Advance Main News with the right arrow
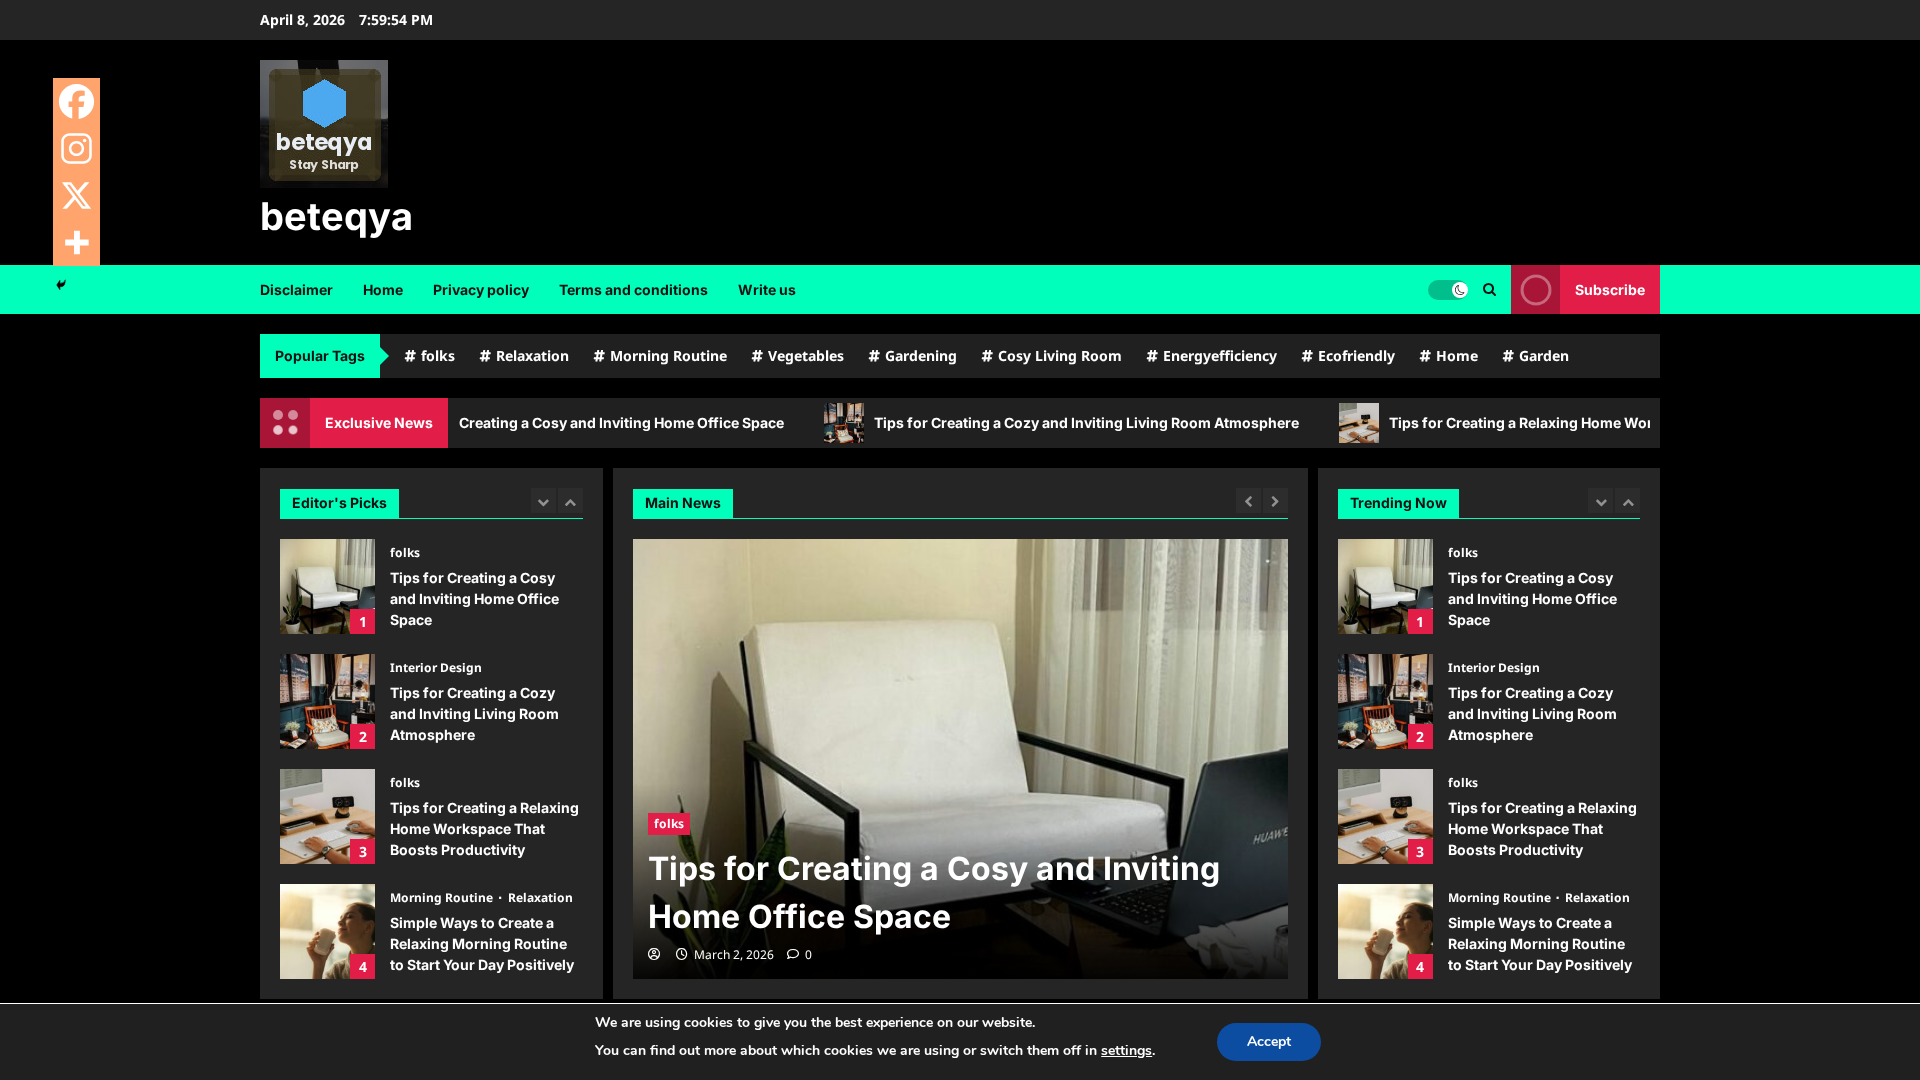The height and width of the screenshot is (1080, 1920). [x=1275, y=501]
